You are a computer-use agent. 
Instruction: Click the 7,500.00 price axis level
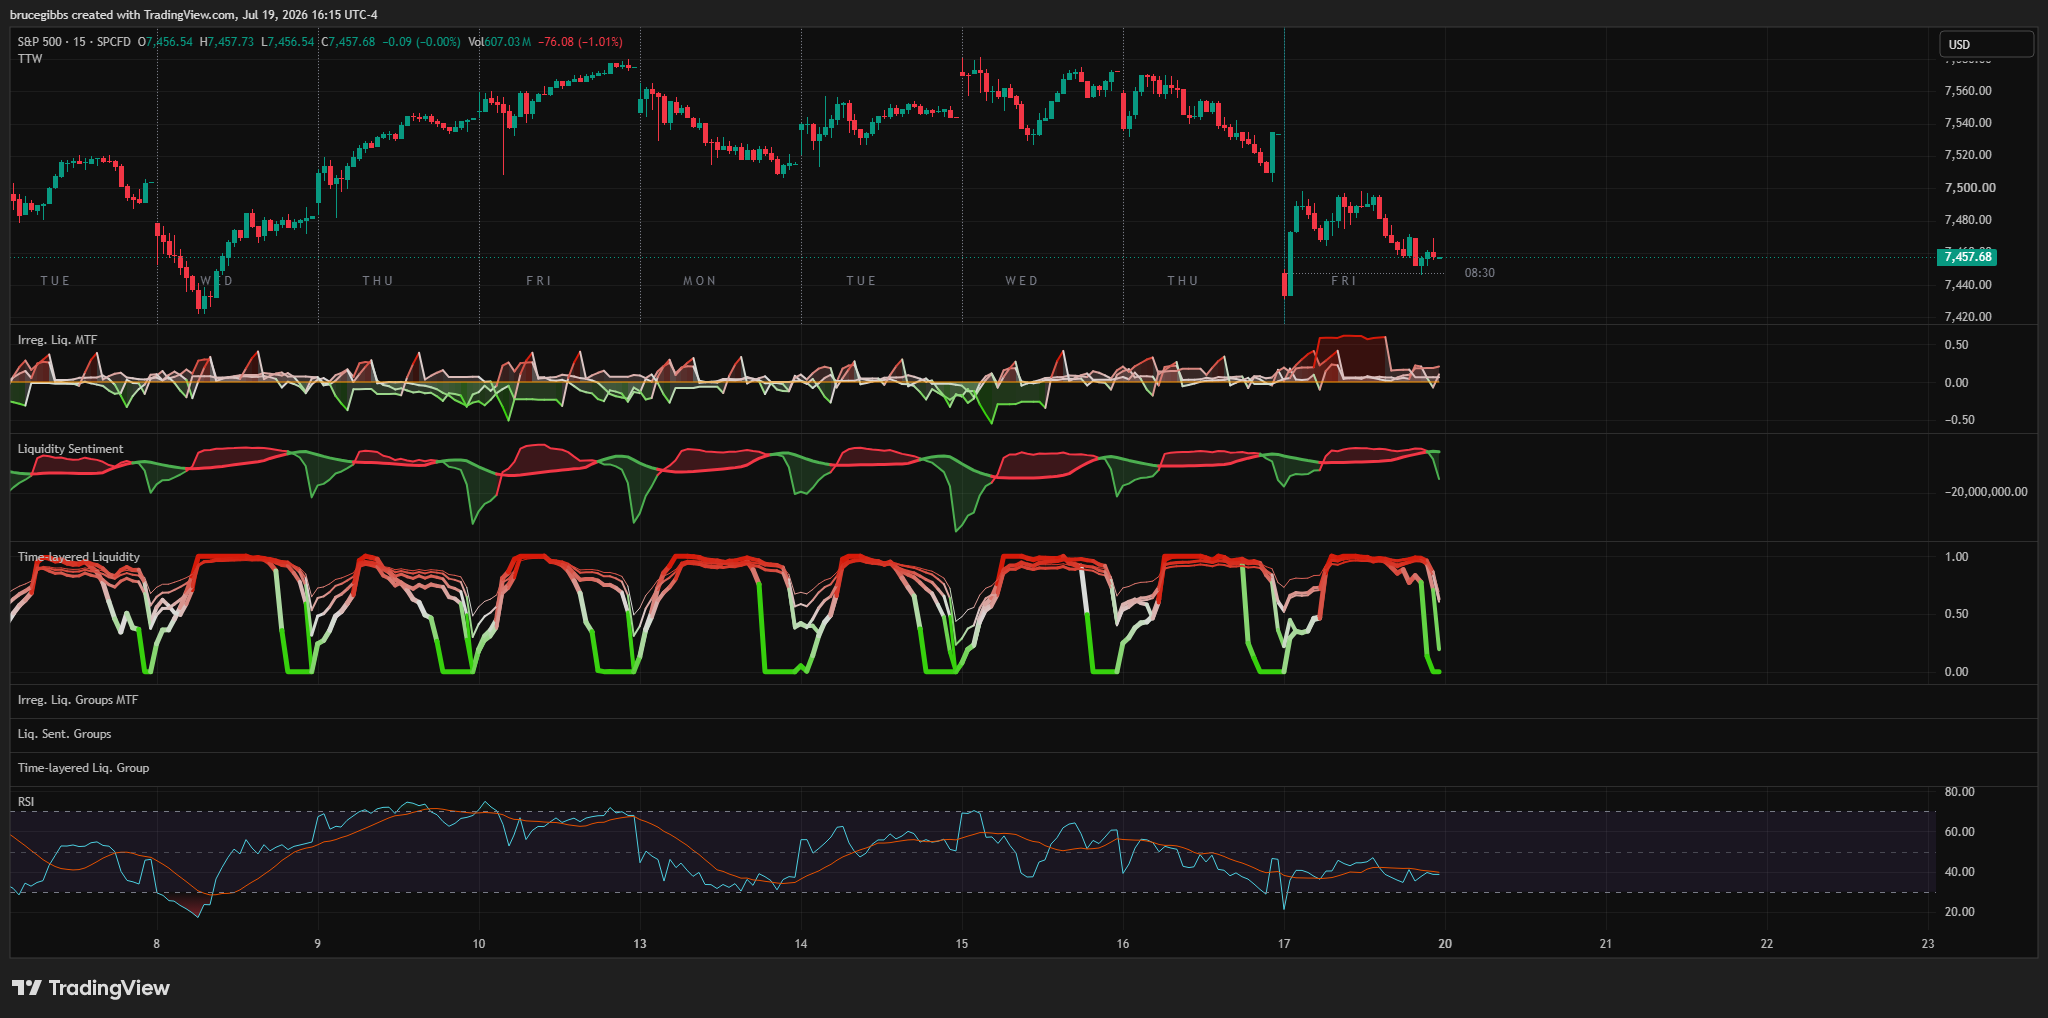point(1969,188)
